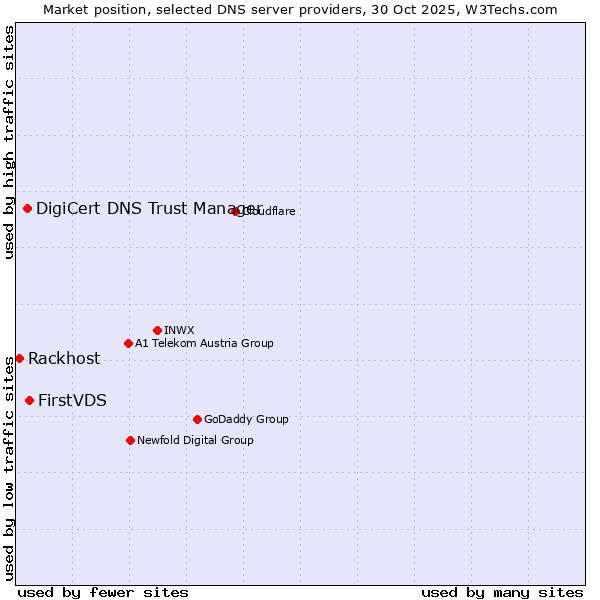Viewport: 600px width, 600px height.
Task: Select the Newfold Digital Group label
Action: coord(195,440)
